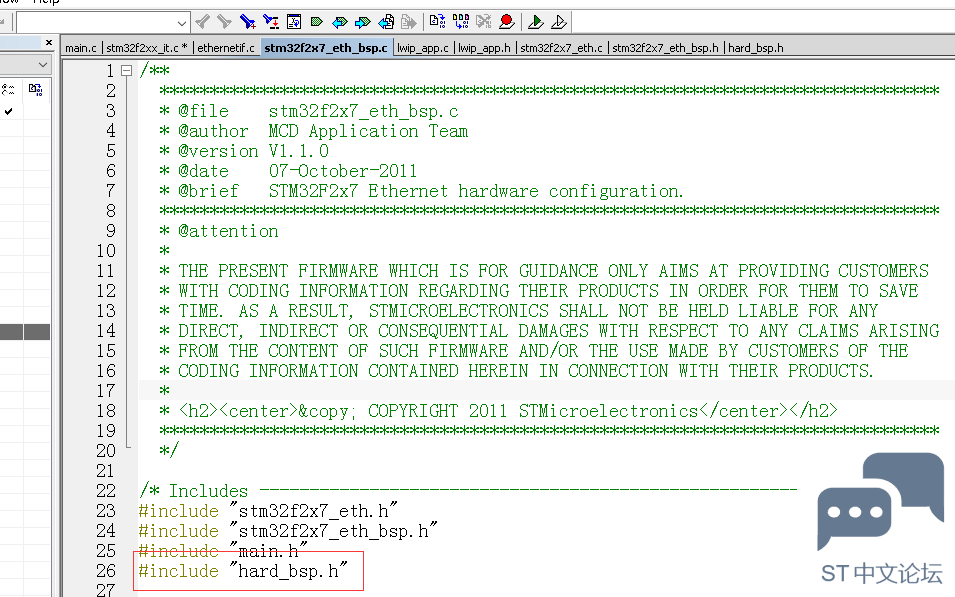Click the greyed document arrow icon
This screenshot has height=597, width=955.
point(408,23)
